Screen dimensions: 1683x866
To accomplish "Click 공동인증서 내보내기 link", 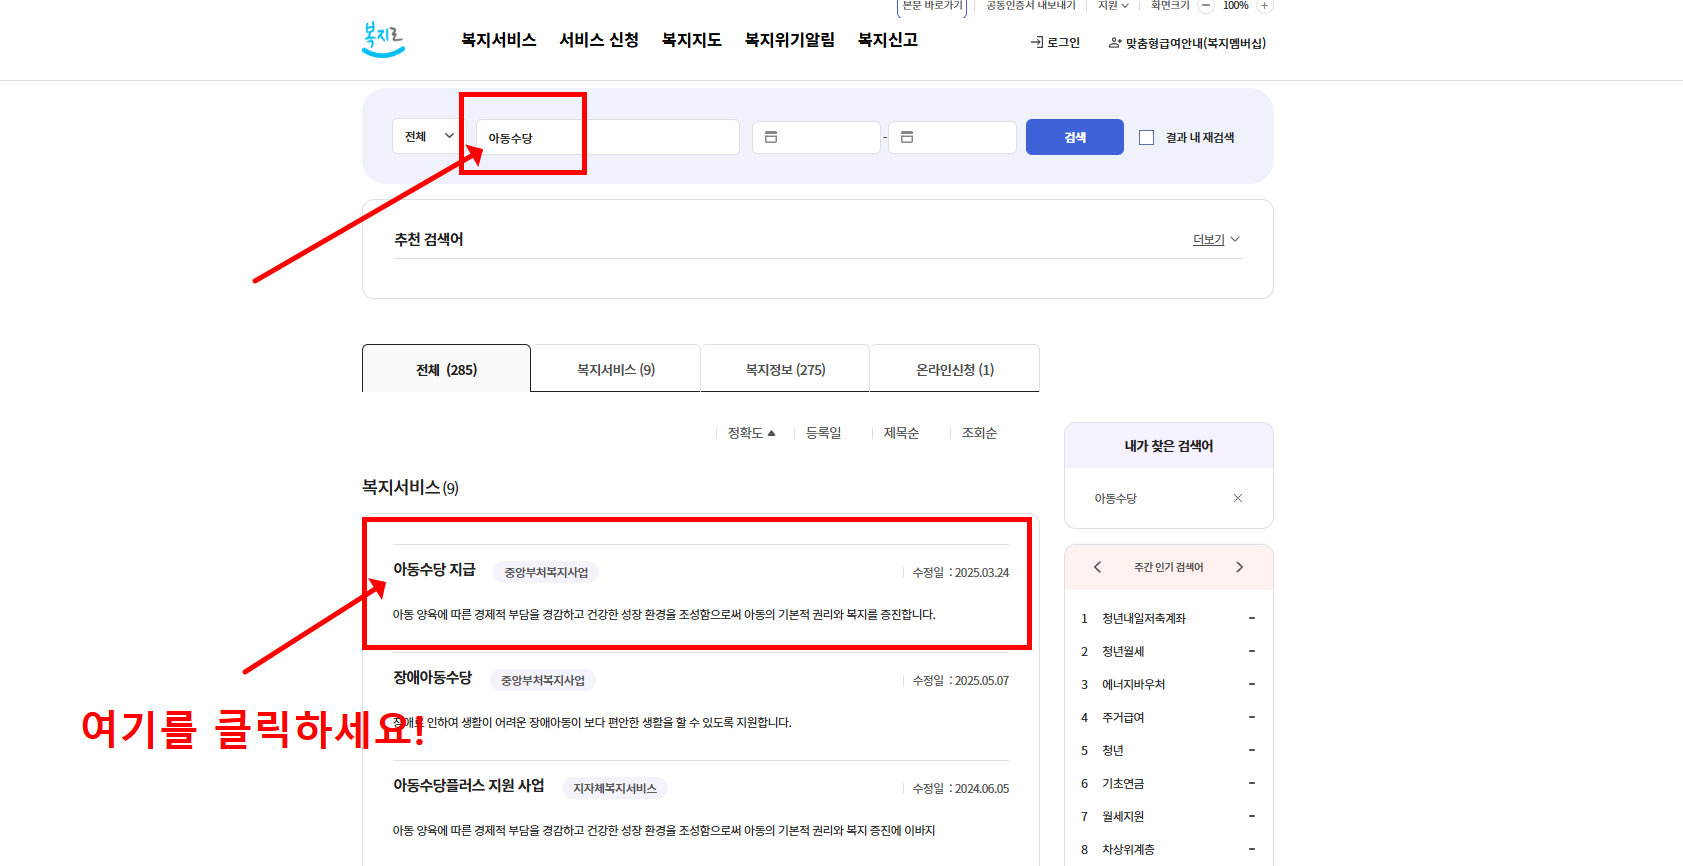I will (1031, 5).
